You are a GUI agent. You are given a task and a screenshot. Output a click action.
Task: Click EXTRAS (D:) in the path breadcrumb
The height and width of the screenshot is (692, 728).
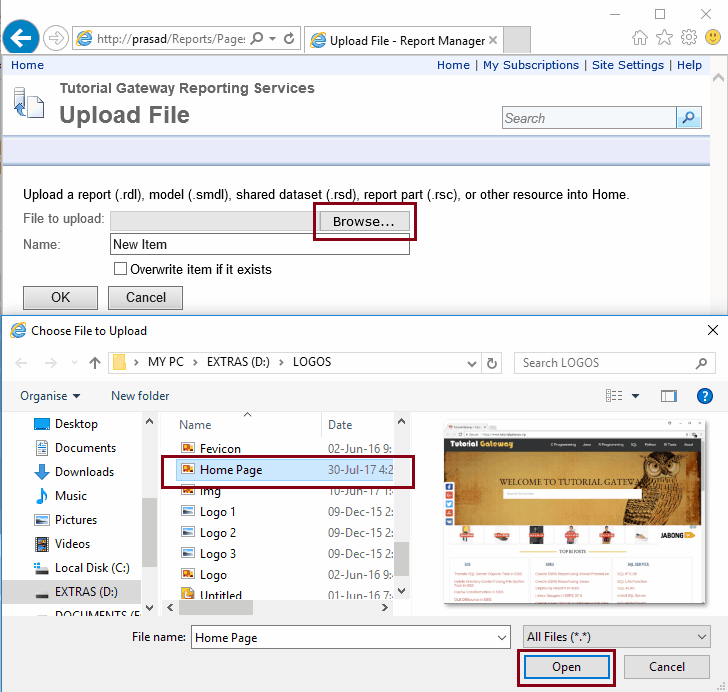point(238,362)
